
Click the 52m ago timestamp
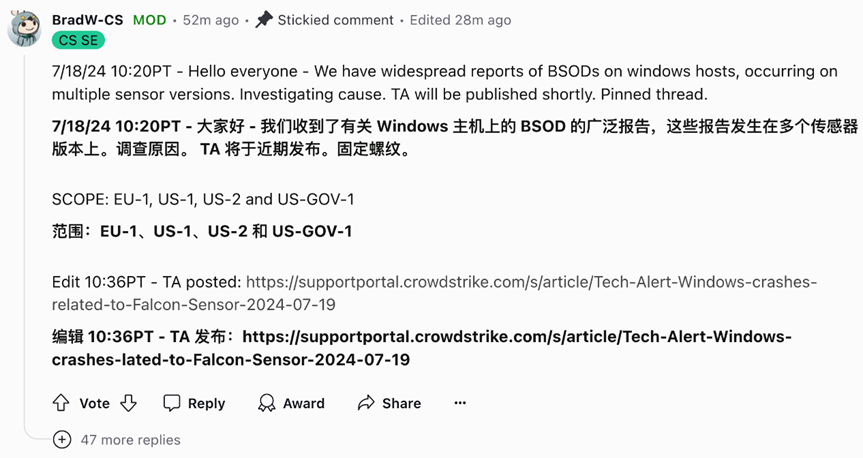click(x=211, y=19)
